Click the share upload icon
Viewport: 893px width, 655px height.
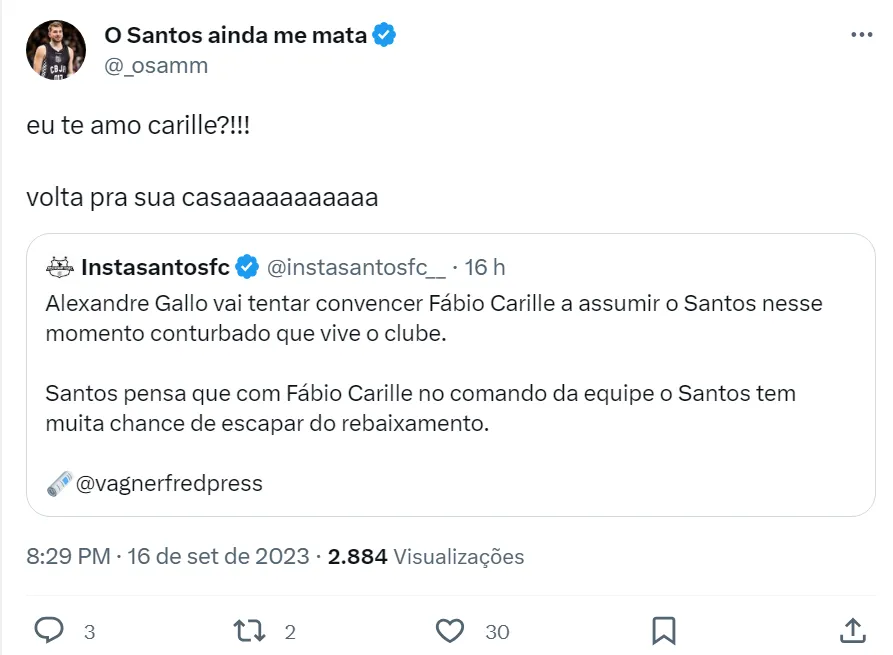tap(852, 630)
